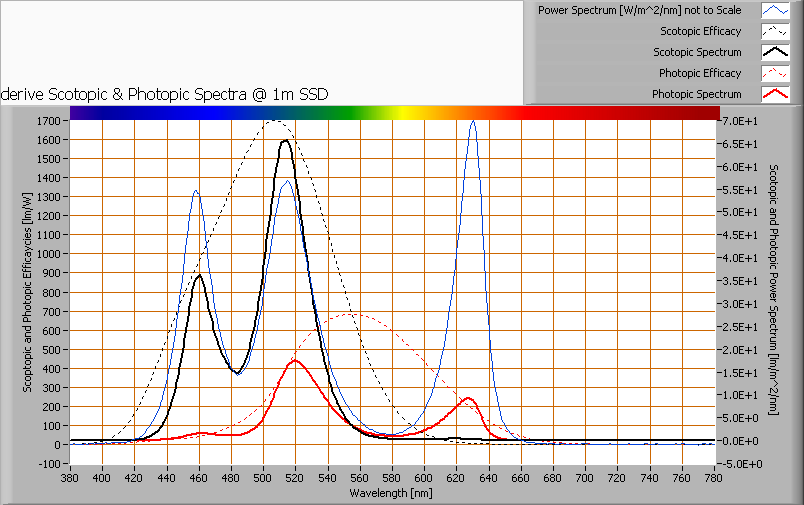Click the dashed red Photopic Efficacy legend icon

coord(775,73)
